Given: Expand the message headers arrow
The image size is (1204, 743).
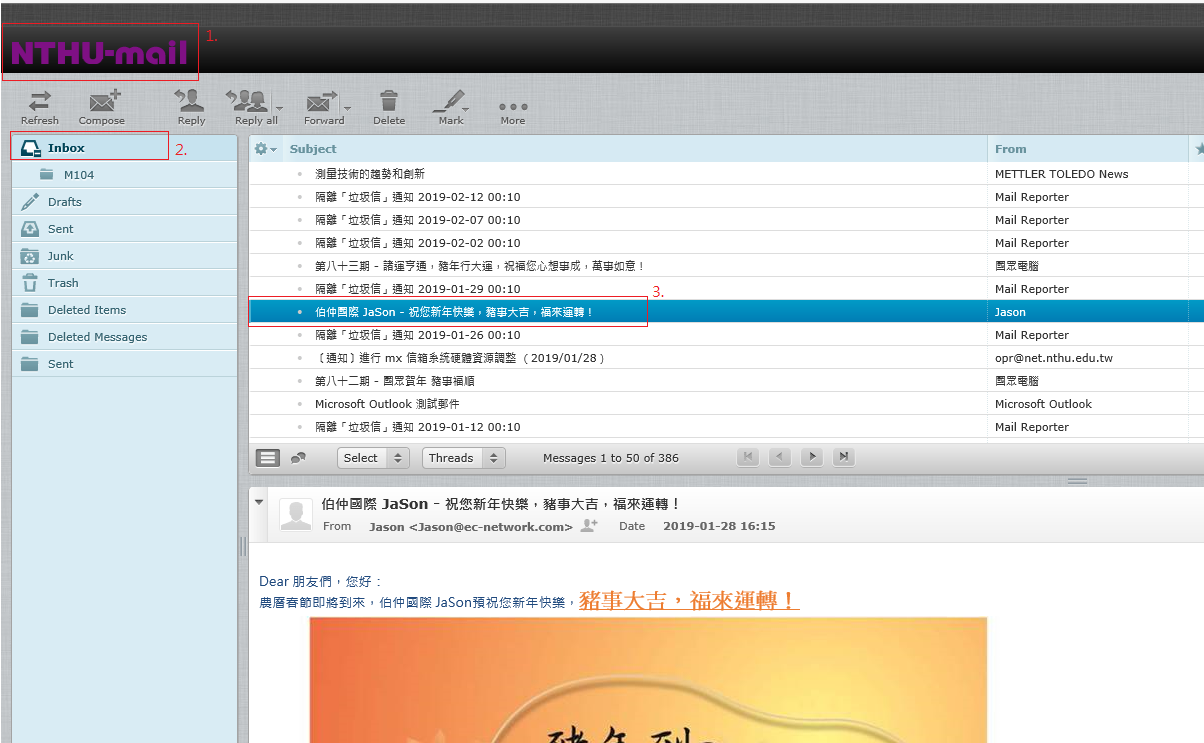Looking at the screenshot, I should coord(260,502).
